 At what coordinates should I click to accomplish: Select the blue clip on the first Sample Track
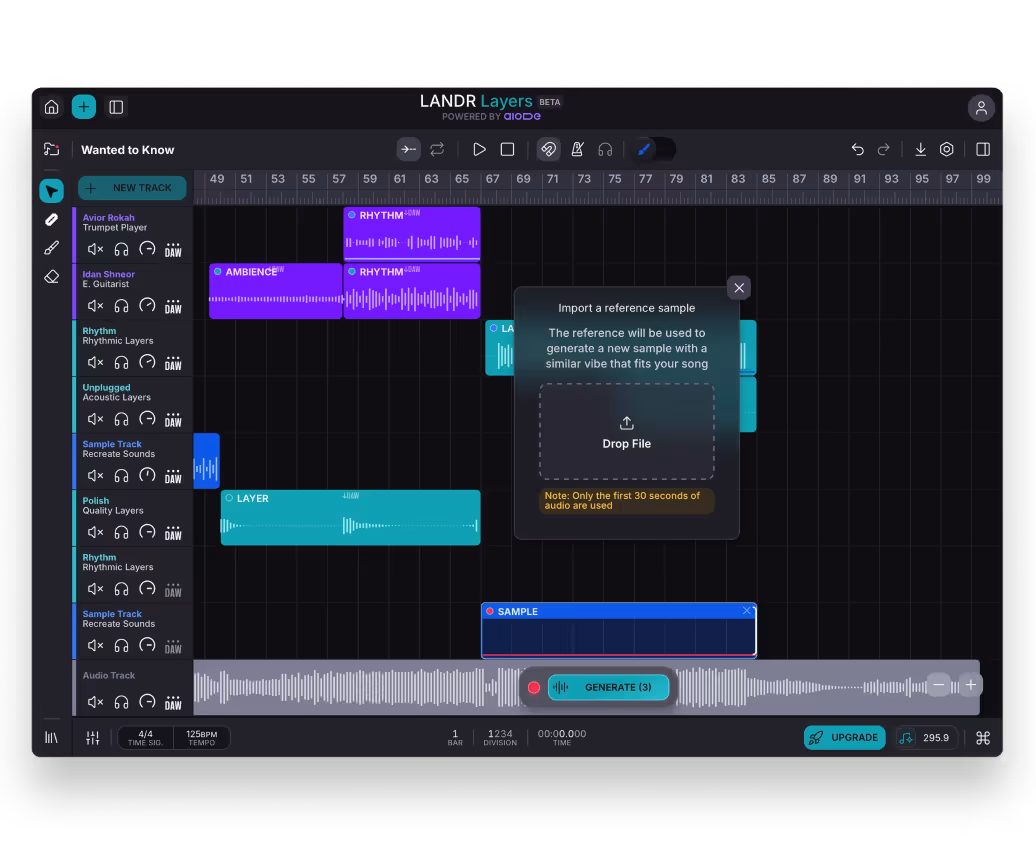click(206, 461)
